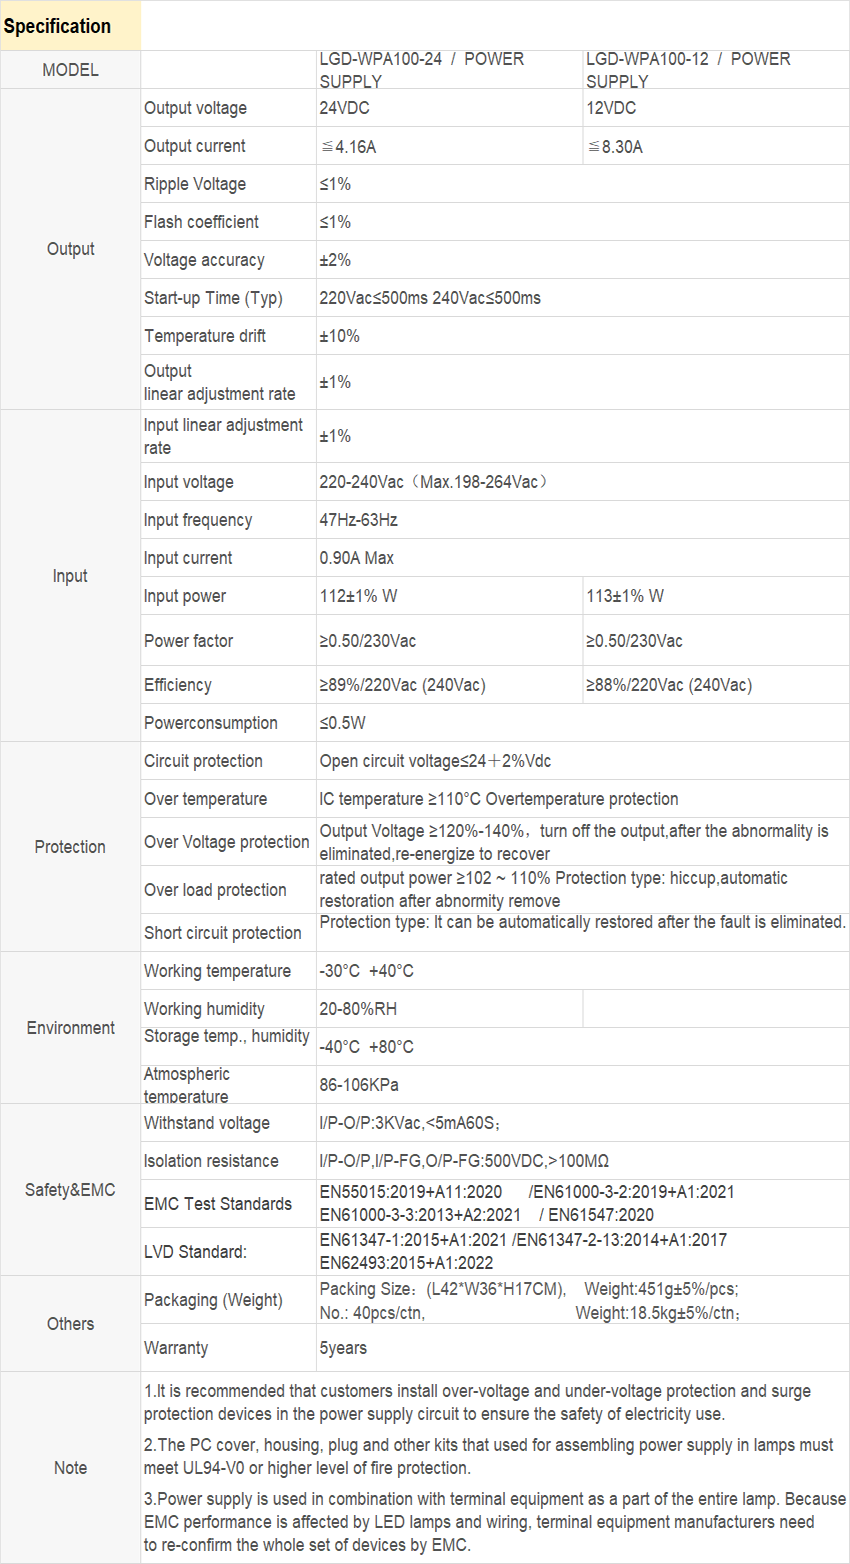Click the Warranty 5years value cell
The width and height of the screenshot is (850, 1564).
click(583, 1348)
